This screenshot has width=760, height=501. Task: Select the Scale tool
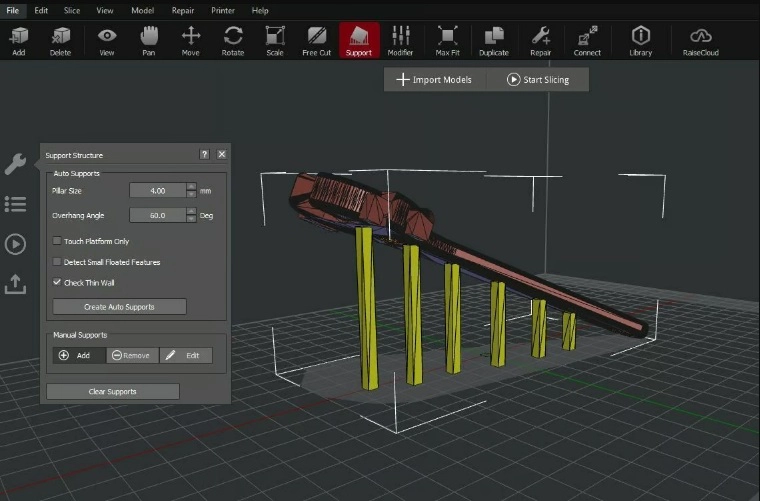pyautogui.click(x=275, y=41)
